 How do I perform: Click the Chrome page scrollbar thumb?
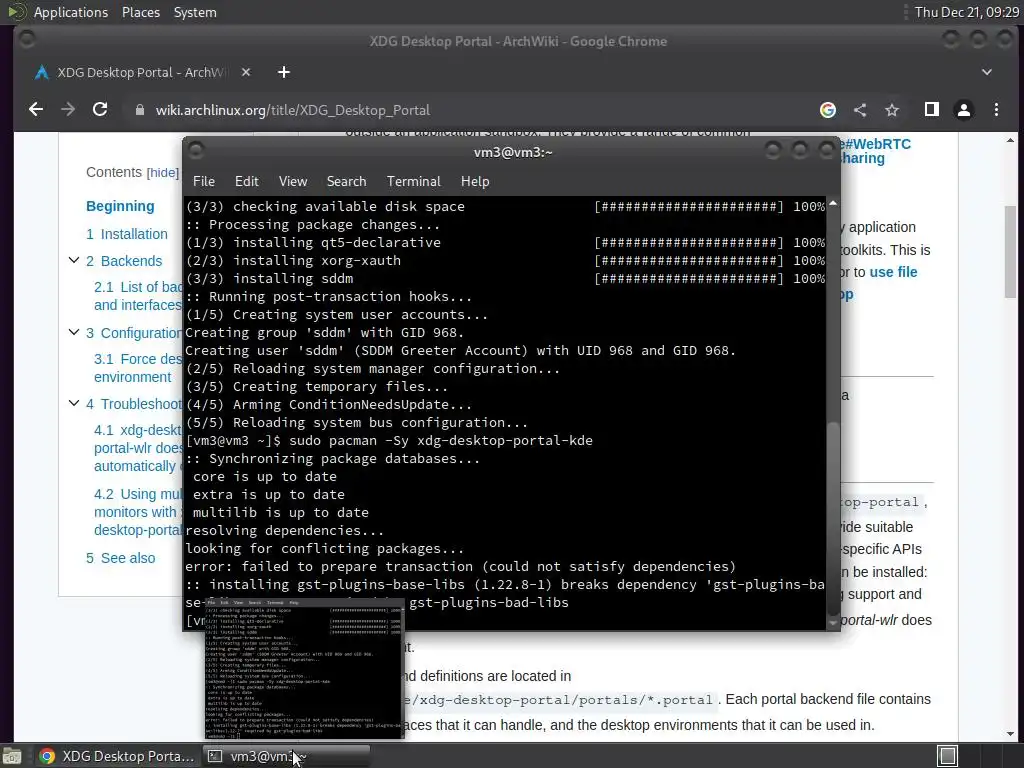[1010, 251]
